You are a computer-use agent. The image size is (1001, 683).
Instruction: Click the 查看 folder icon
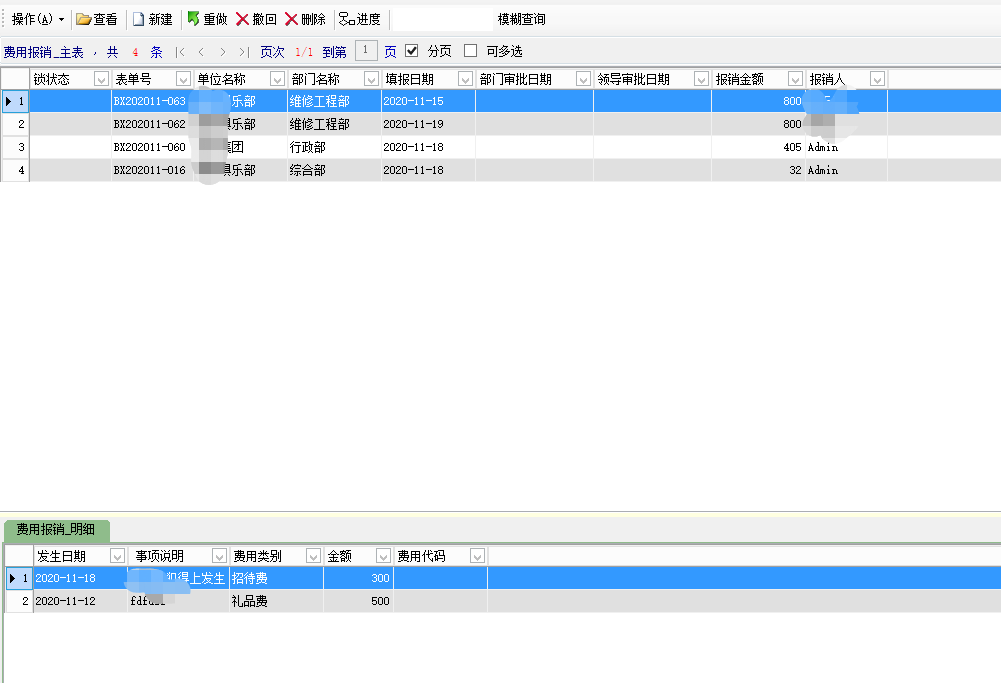click(84, 19)
